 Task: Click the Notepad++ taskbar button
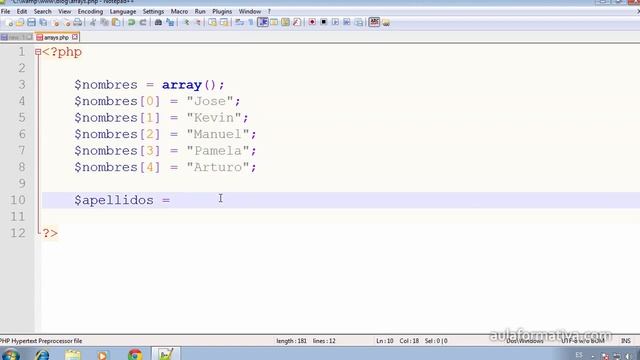(x=166, y=354)
